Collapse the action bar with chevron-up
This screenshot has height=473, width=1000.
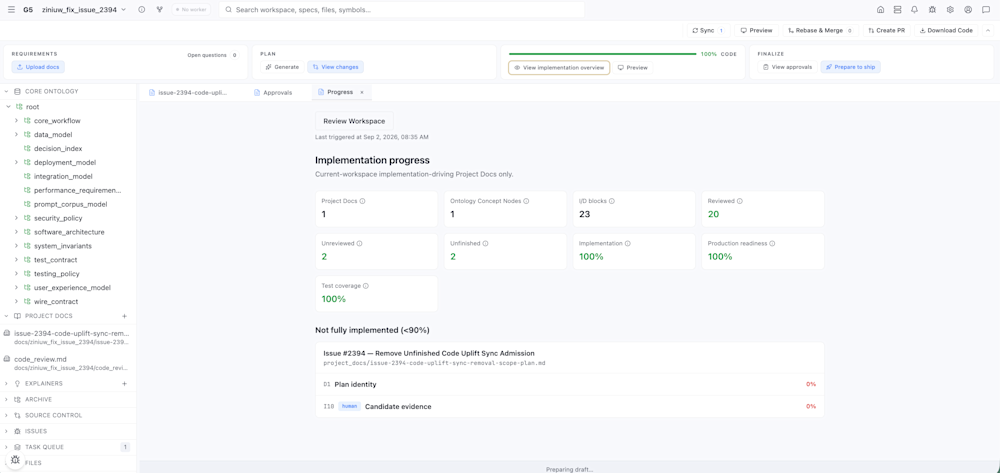coord(987,31)
